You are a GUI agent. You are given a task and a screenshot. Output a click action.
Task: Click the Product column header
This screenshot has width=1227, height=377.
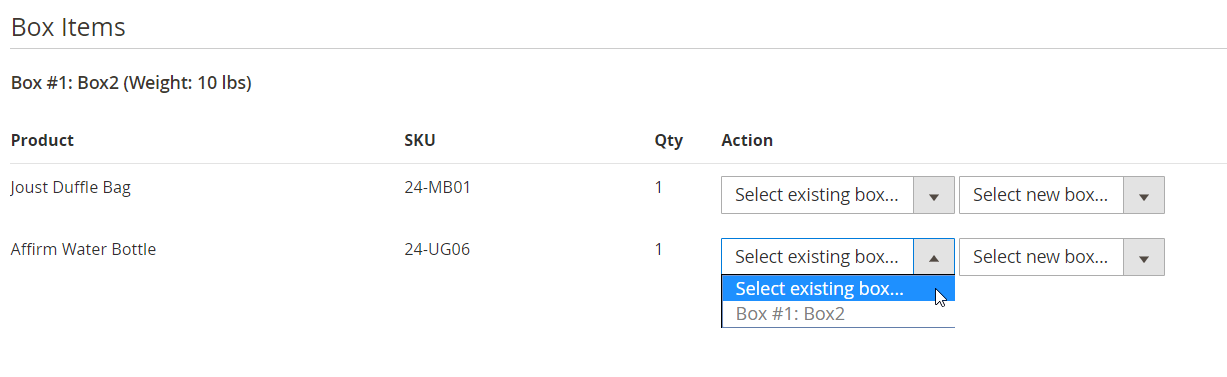42,140
